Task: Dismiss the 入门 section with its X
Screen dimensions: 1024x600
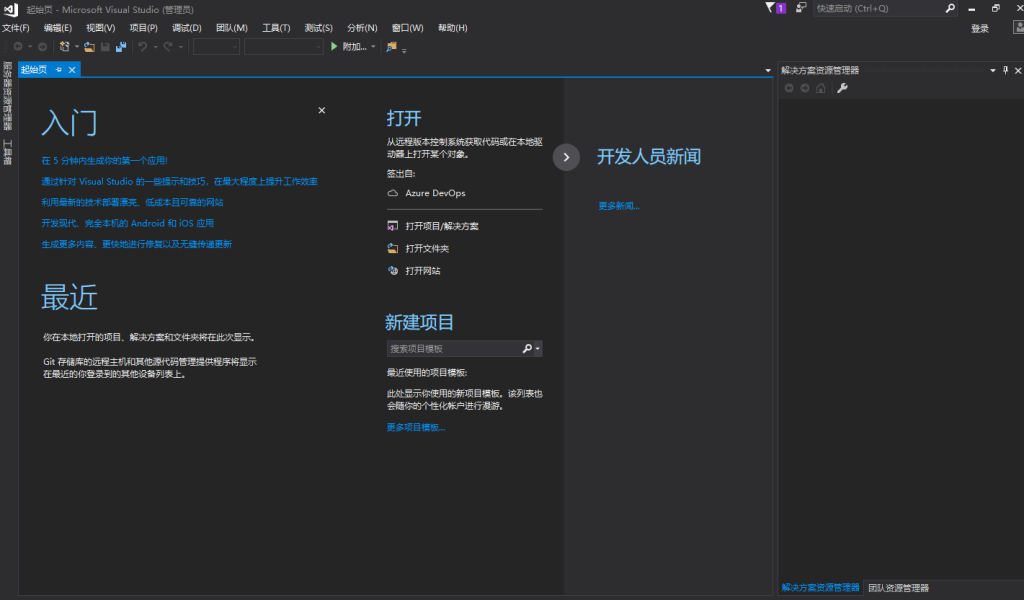Action: click(x=321, y=111)
